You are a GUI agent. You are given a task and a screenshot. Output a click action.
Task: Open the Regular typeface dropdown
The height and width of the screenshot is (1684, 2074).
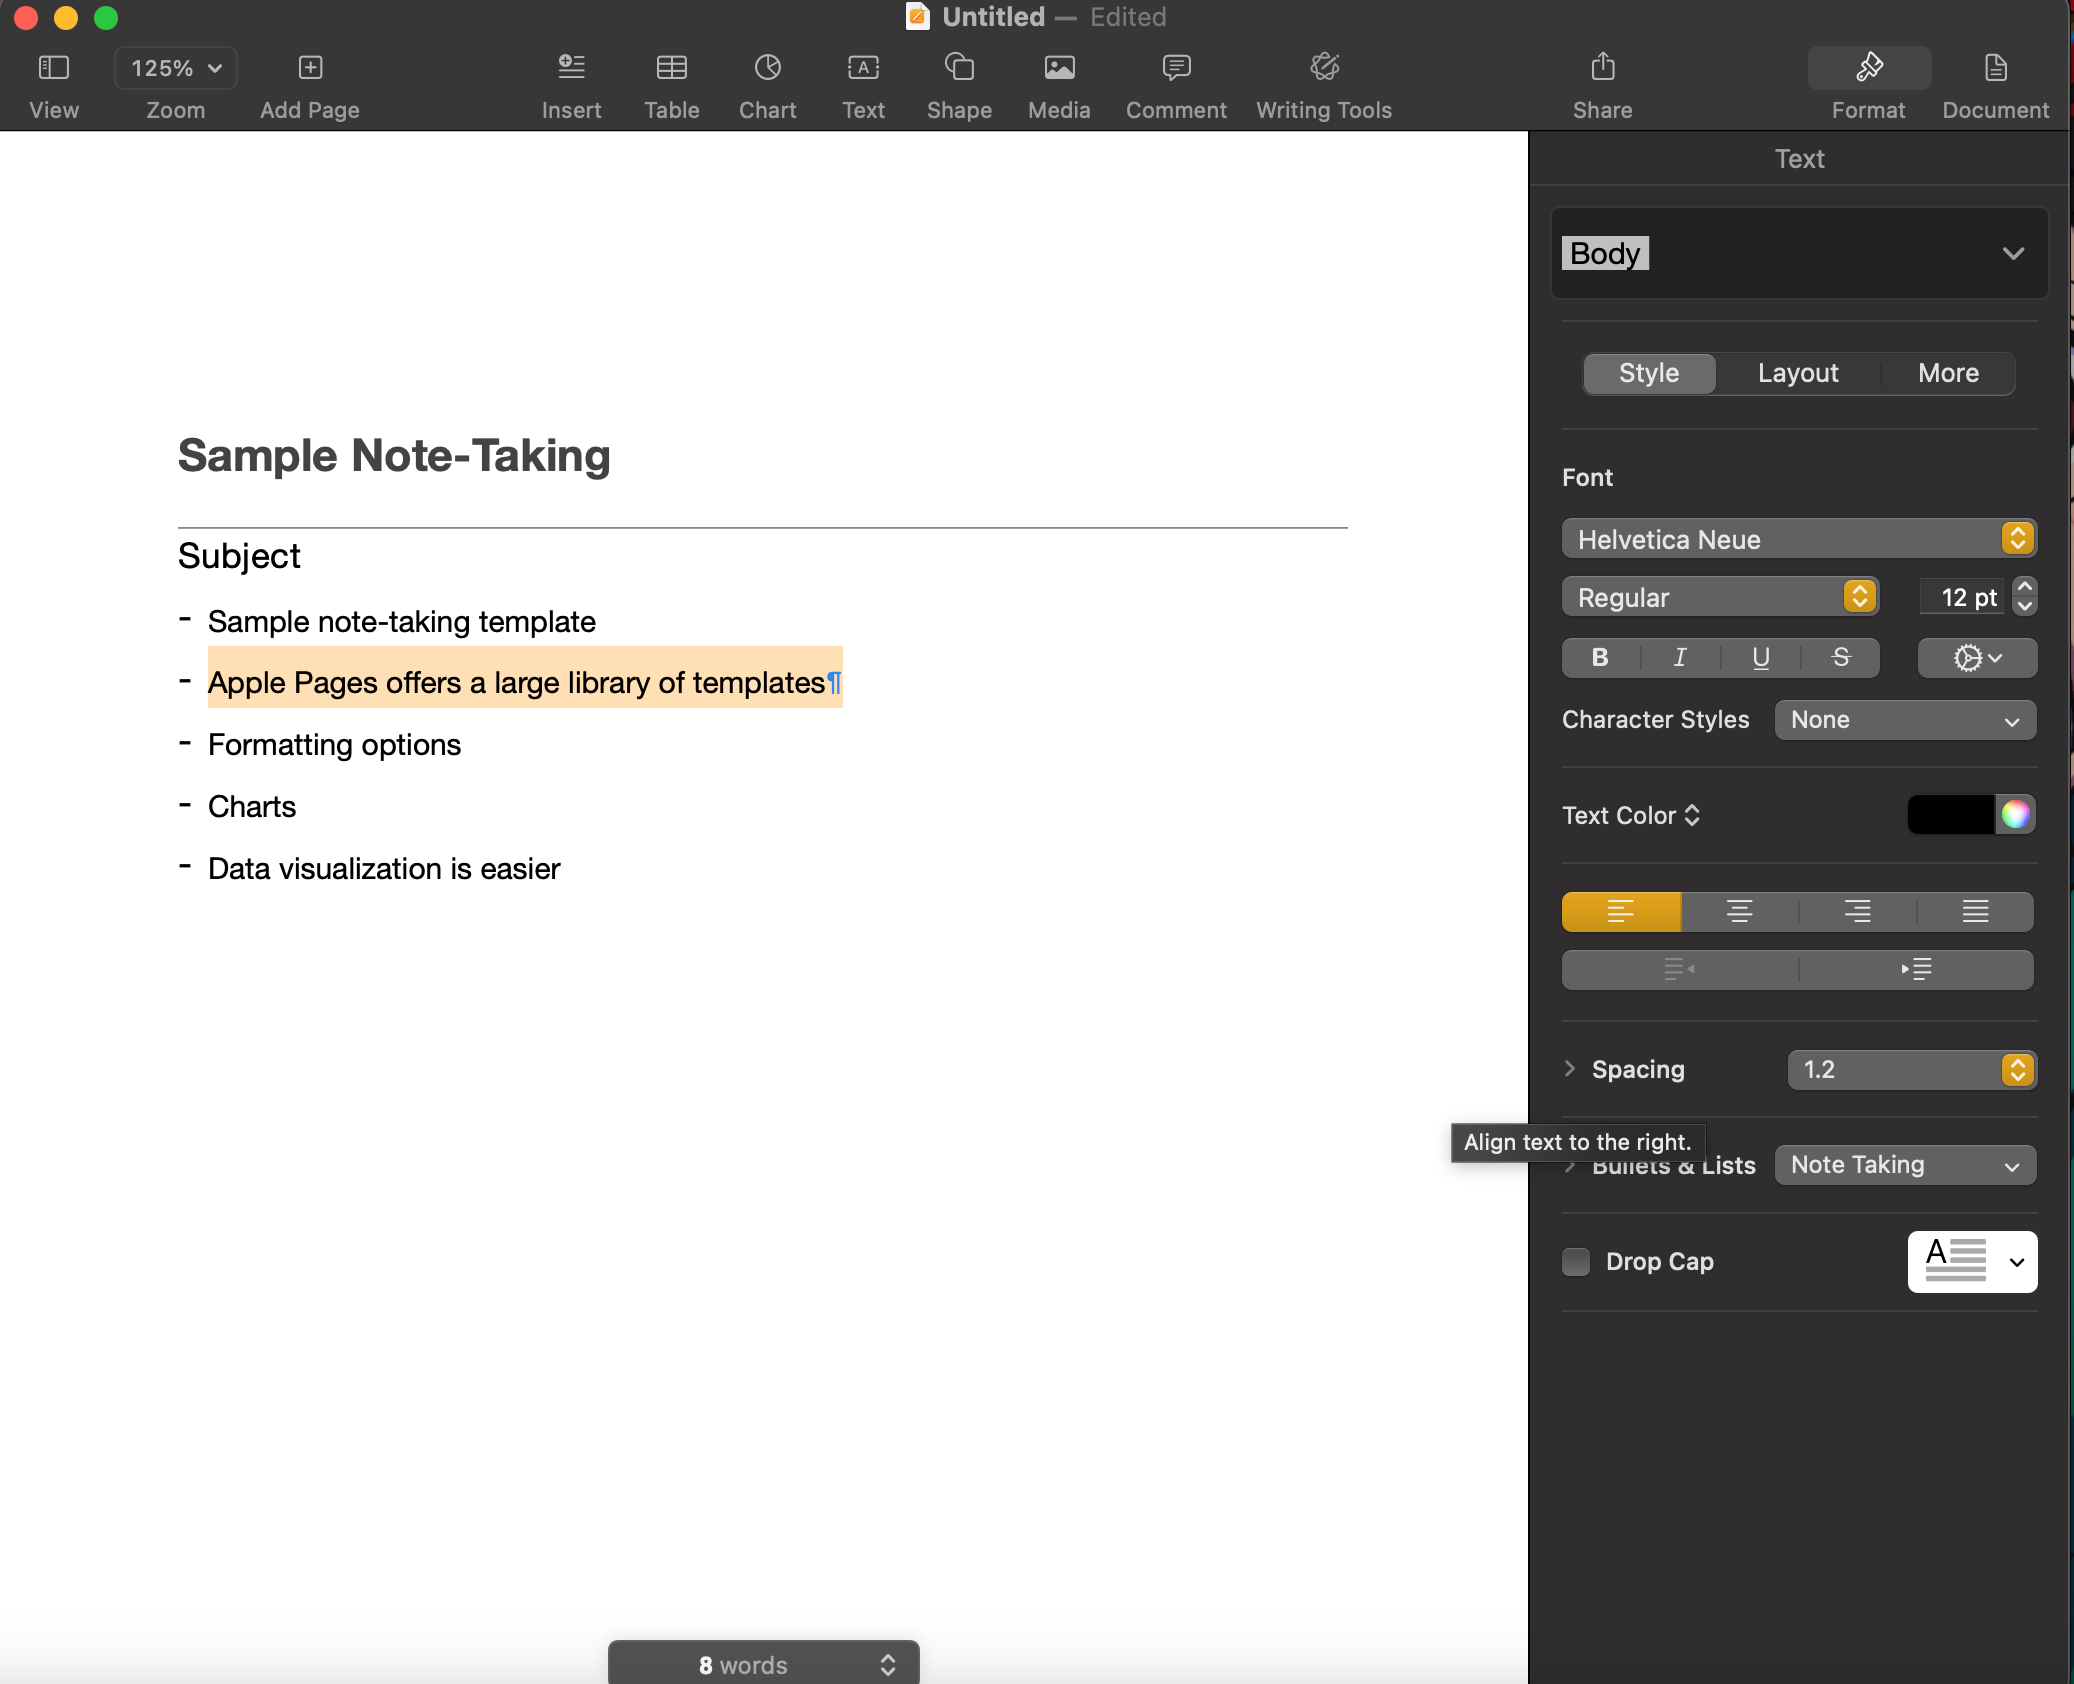click(x=1720, y=597)
